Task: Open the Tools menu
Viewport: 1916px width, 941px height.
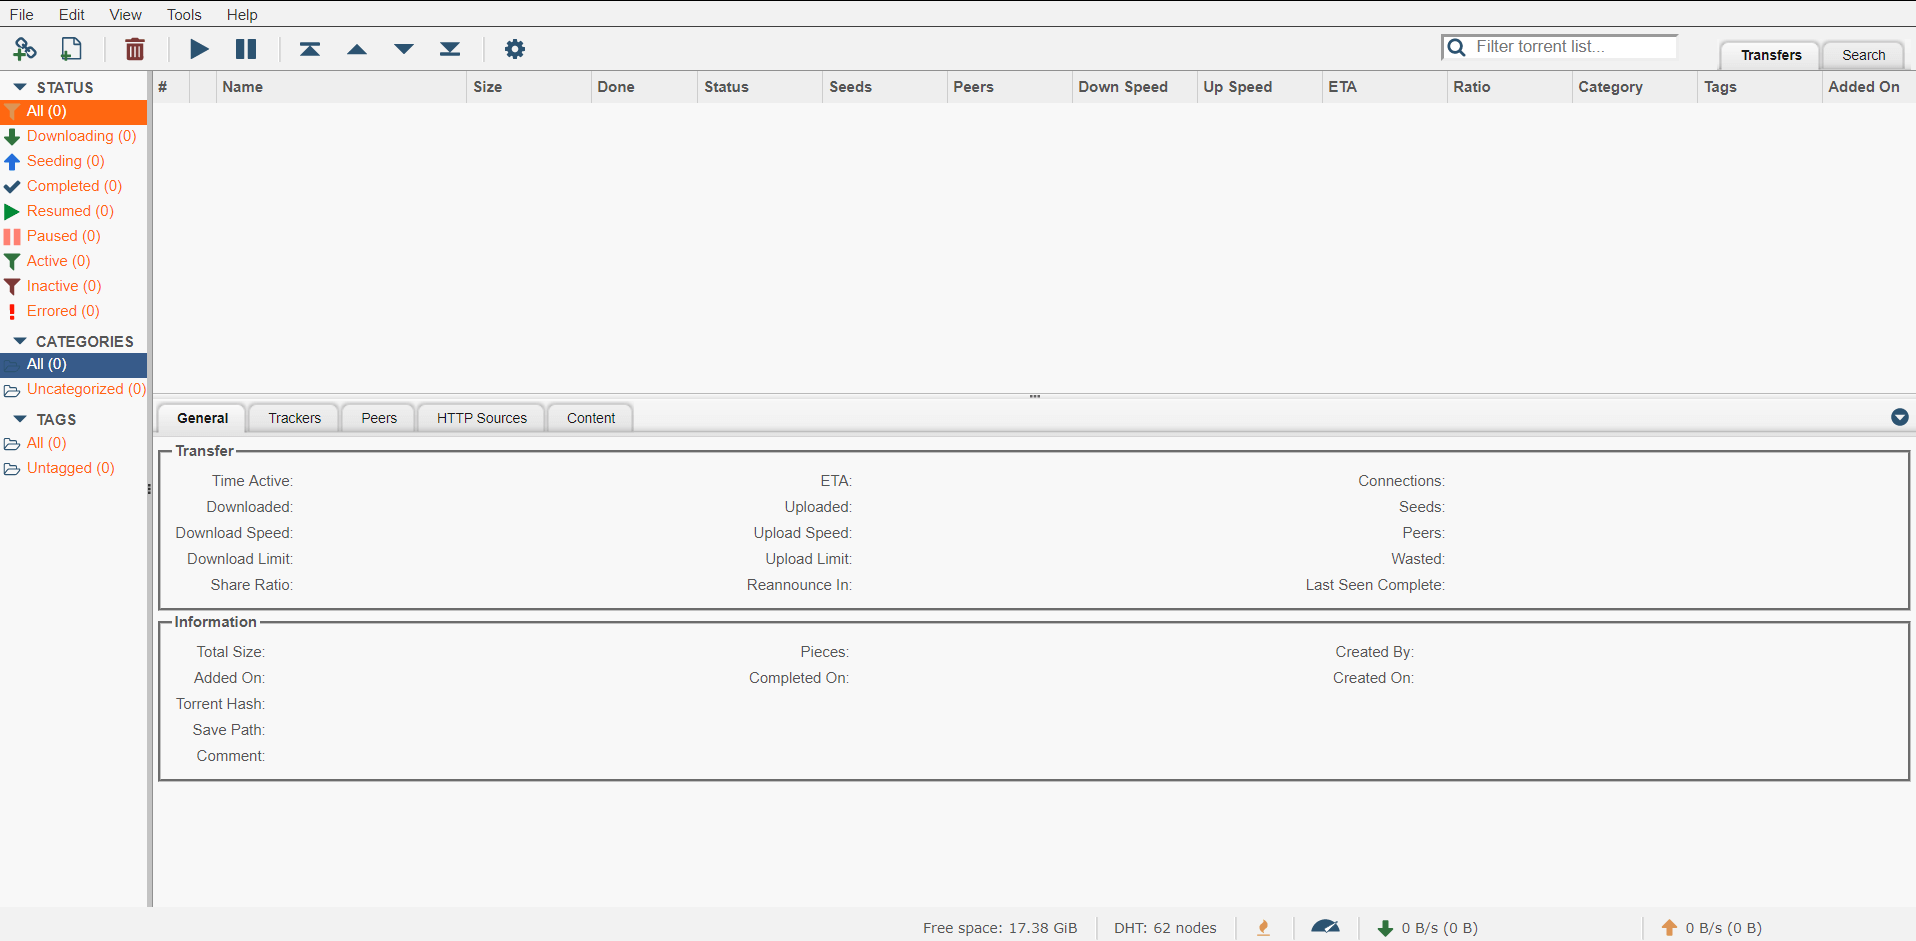Action: coord(184,14)
